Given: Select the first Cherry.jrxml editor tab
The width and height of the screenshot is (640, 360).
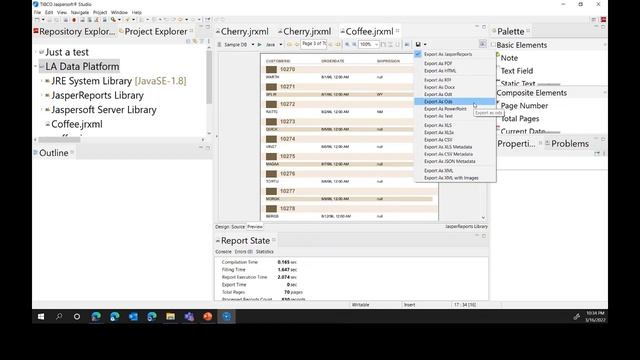Looking at the screenshot, I should click(x=242, y=31).
